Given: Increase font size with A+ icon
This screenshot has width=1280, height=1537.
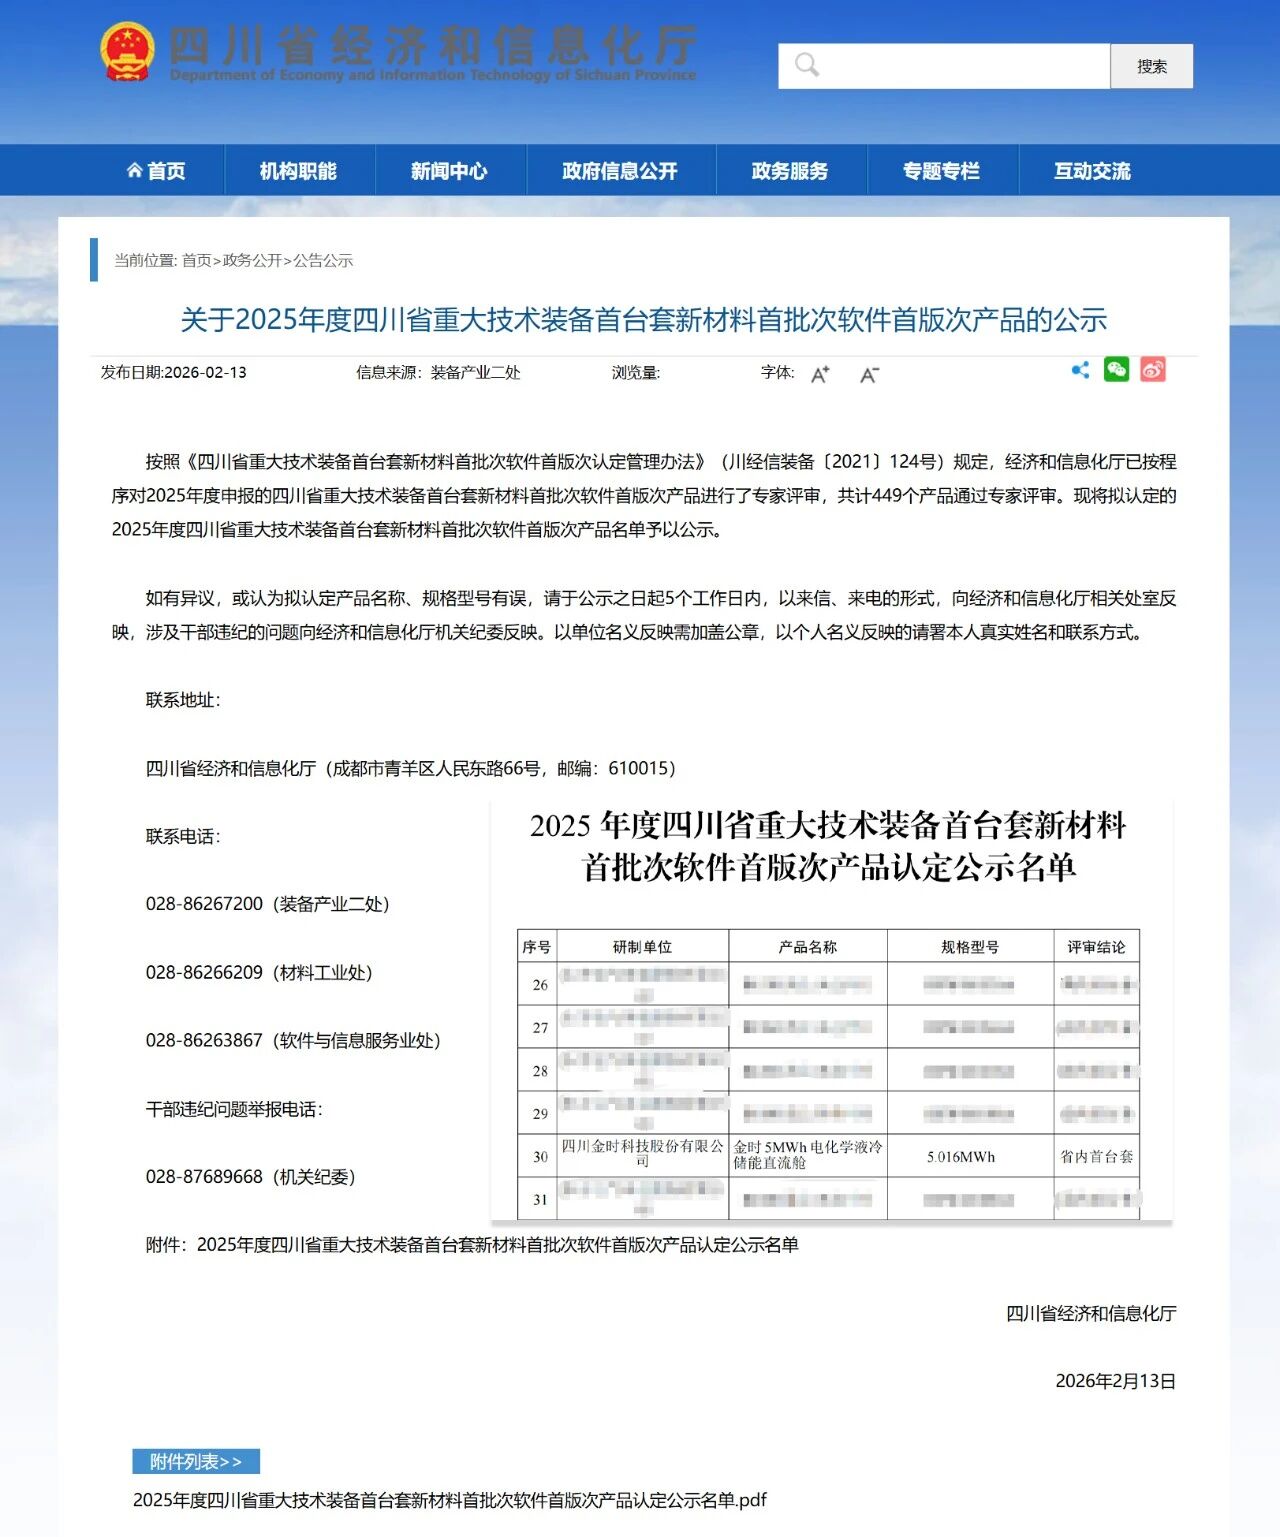Looking at the screenshot, I should click(820, 375).
